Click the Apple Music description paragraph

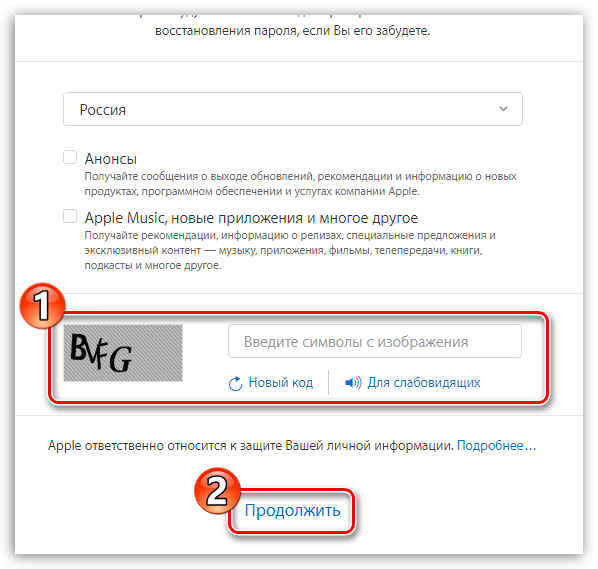(x=290, y=250)
